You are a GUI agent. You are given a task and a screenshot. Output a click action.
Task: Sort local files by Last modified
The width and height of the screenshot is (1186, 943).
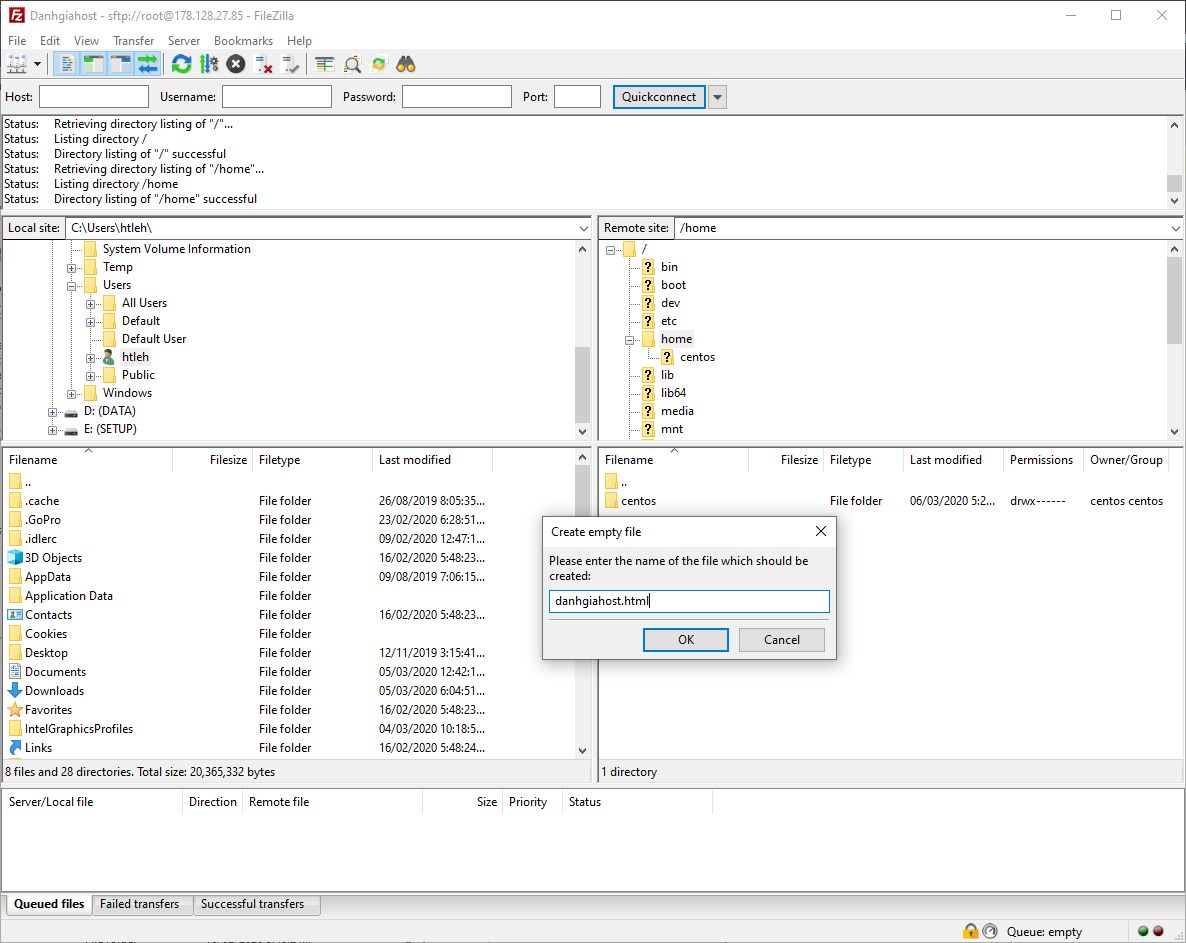[x=432, y=460]
